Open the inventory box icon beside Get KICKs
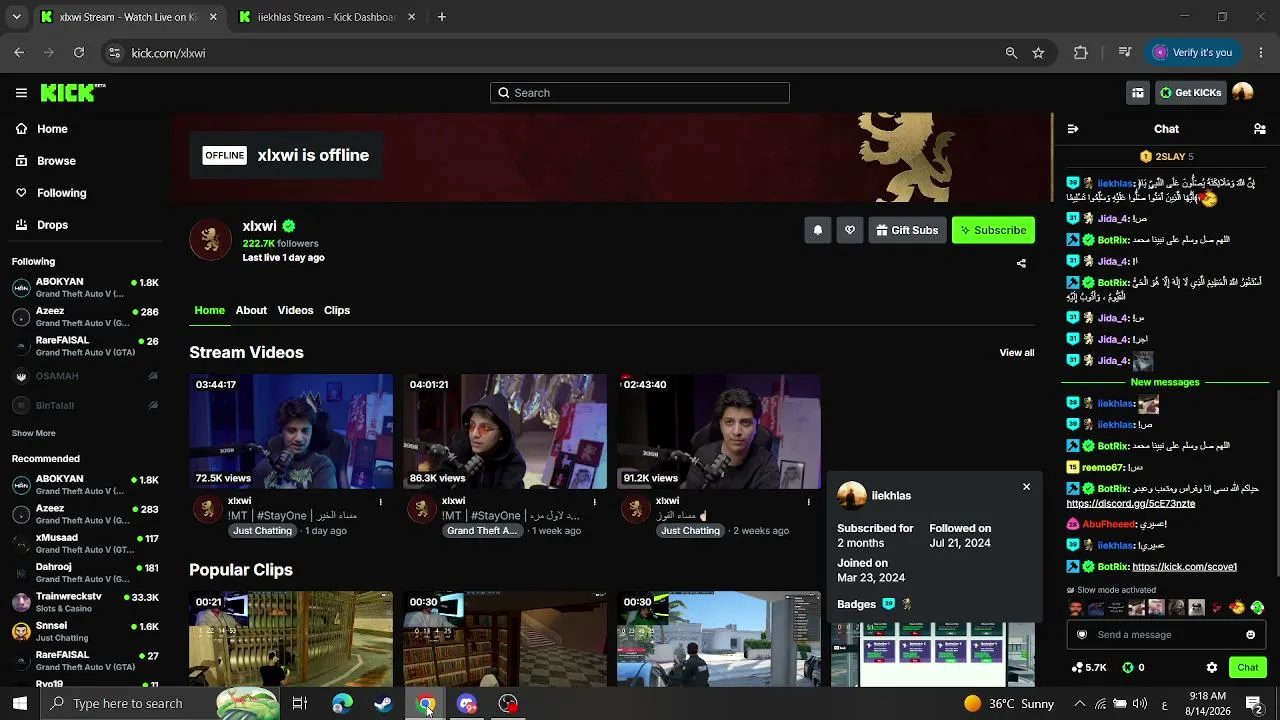 (1138, 93)
